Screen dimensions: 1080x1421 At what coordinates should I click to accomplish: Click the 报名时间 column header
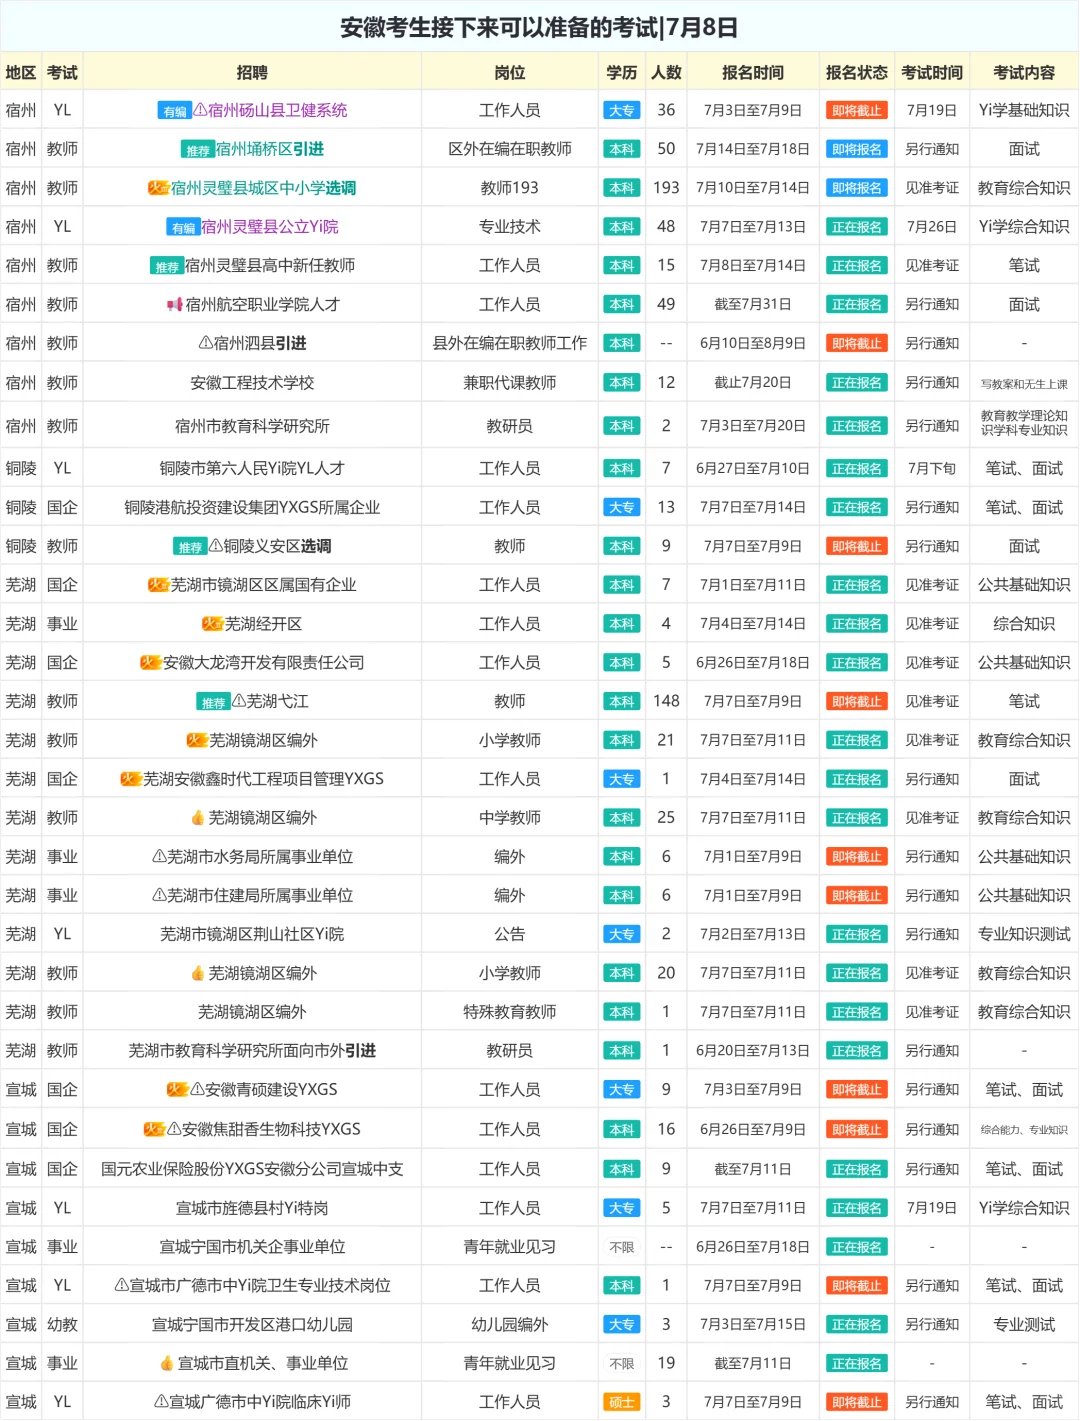pyautogui.click(x=753, y=72)
